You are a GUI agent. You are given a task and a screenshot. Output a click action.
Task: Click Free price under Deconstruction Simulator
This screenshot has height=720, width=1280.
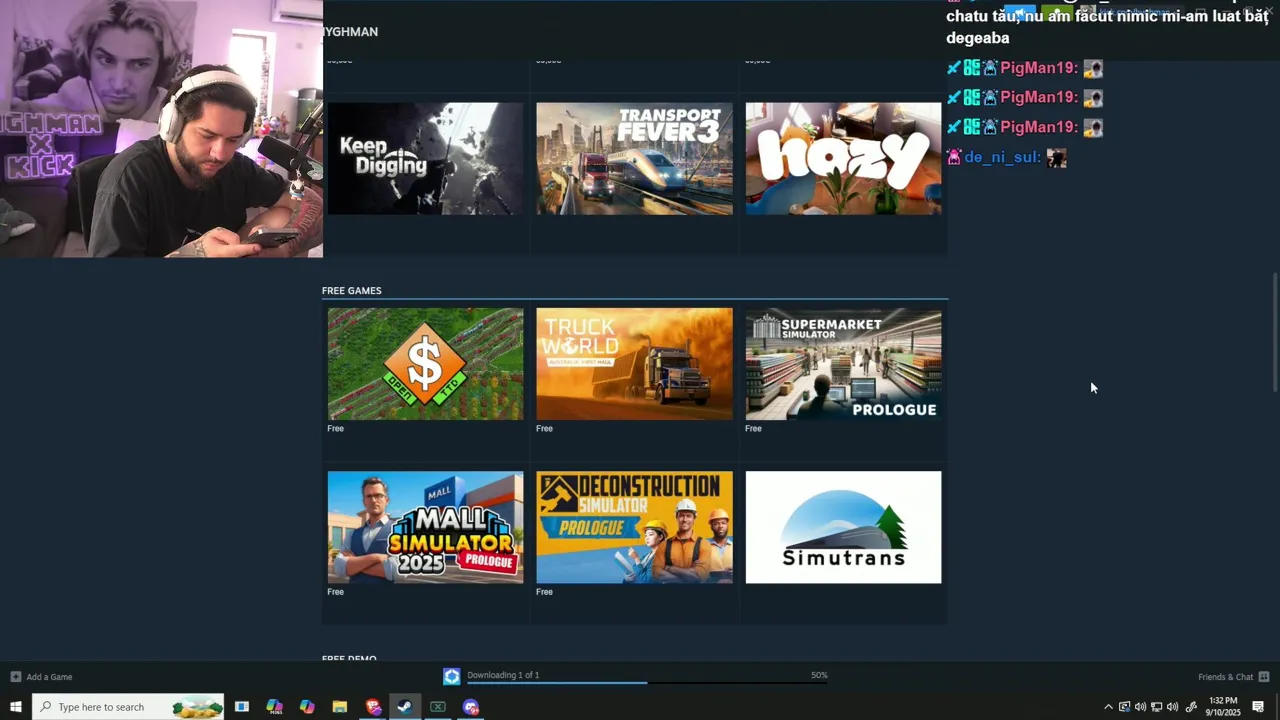point(544,592)
